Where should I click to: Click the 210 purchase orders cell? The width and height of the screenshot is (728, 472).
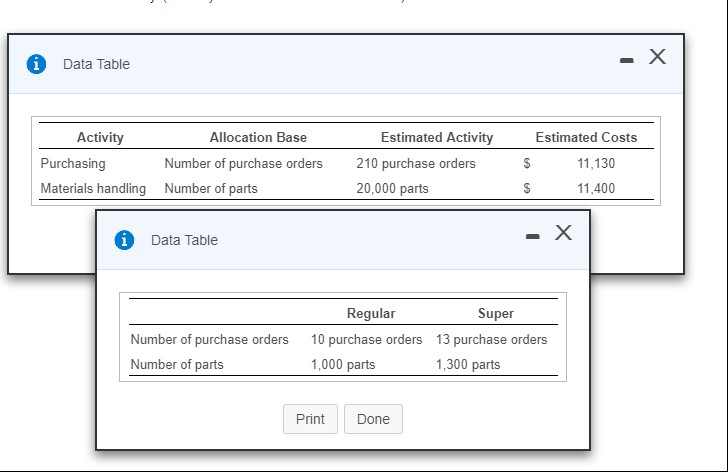(x=416, y=163)
